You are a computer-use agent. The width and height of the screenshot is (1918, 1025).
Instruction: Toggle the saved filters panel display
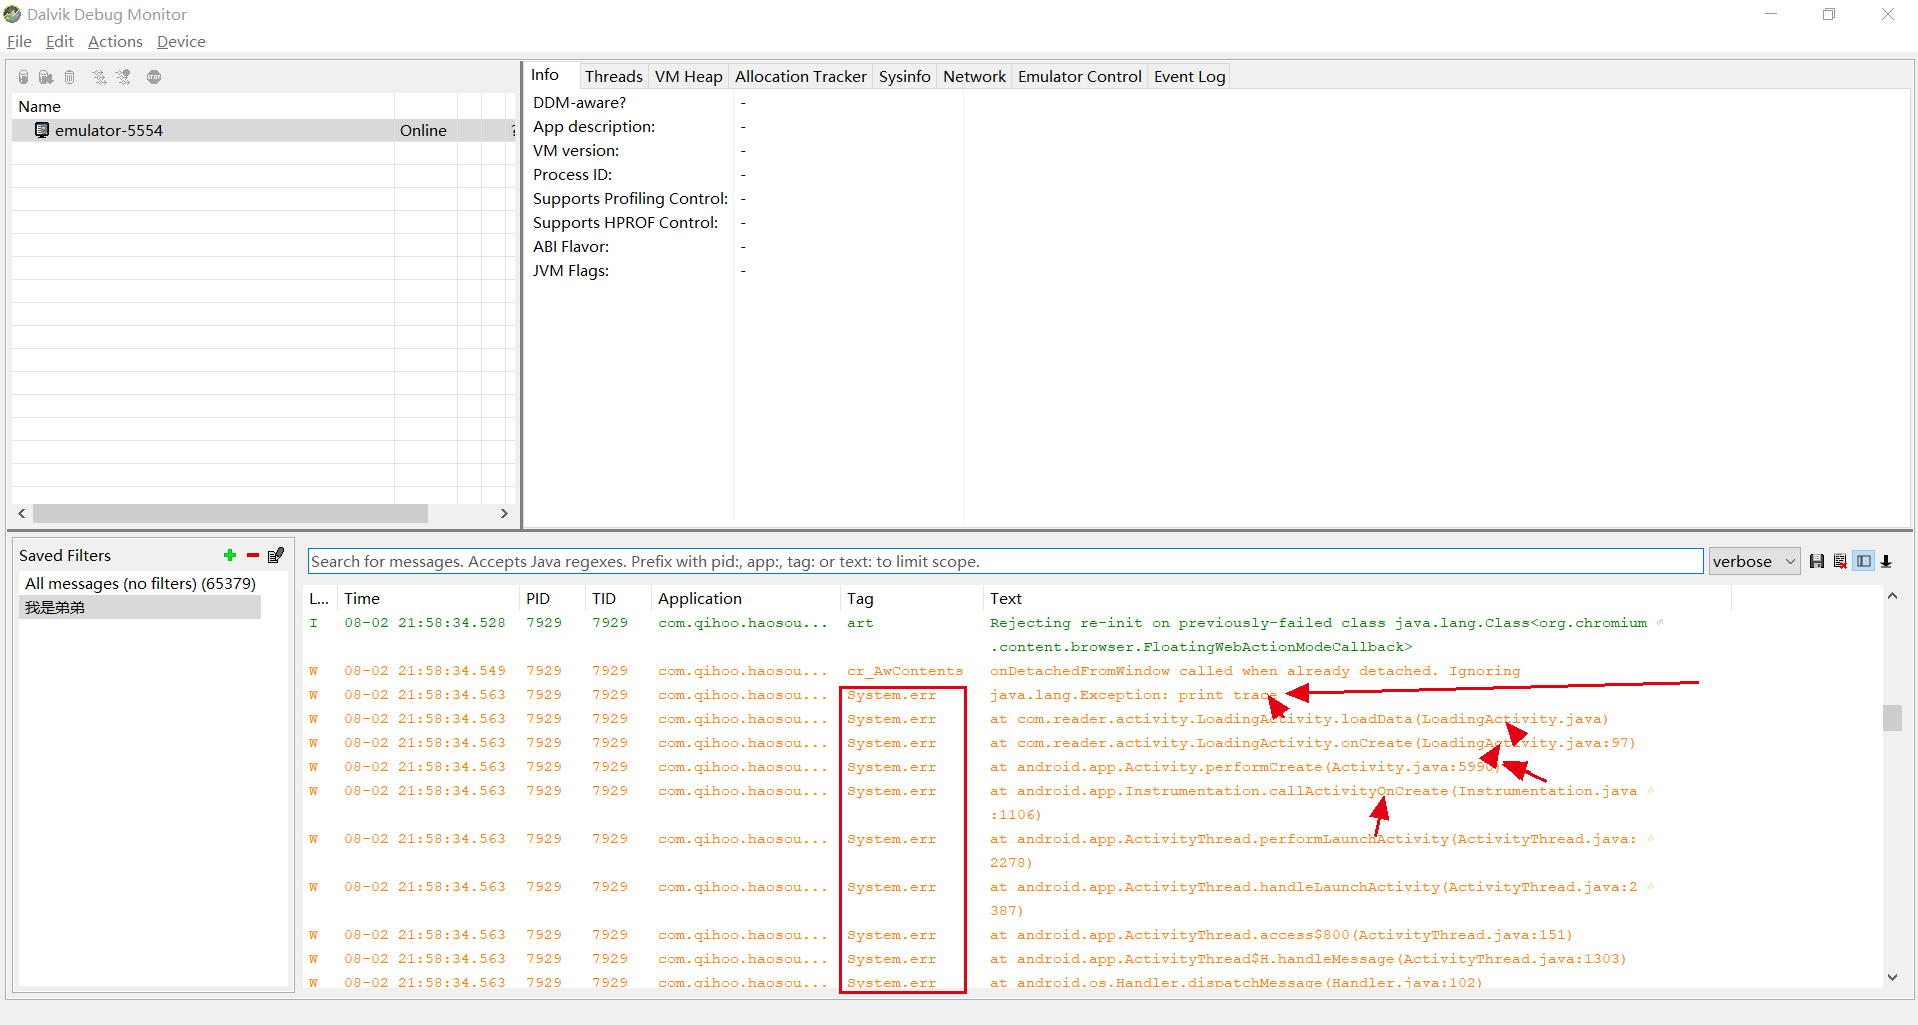(1863, 562)
